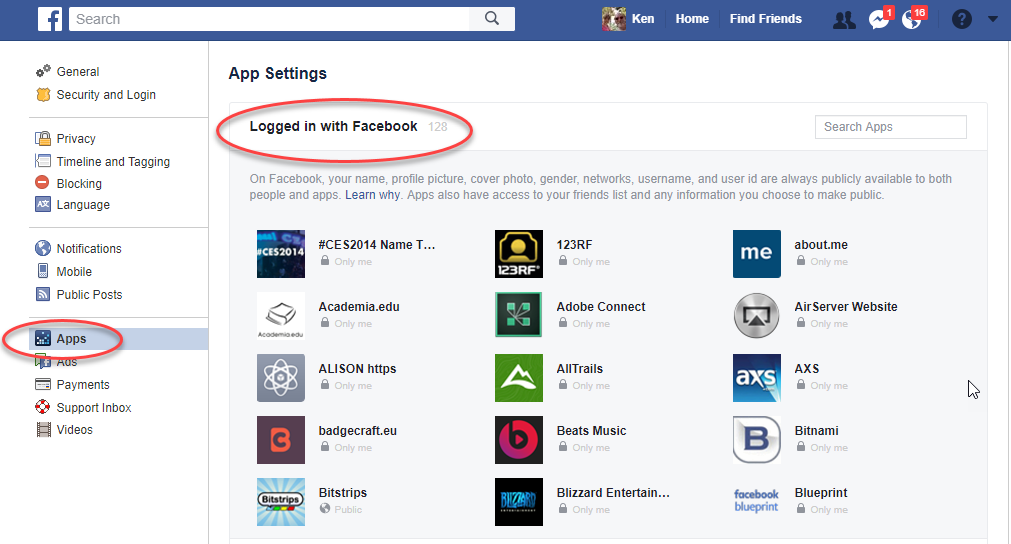Open Notifications settings

[88, 249]
